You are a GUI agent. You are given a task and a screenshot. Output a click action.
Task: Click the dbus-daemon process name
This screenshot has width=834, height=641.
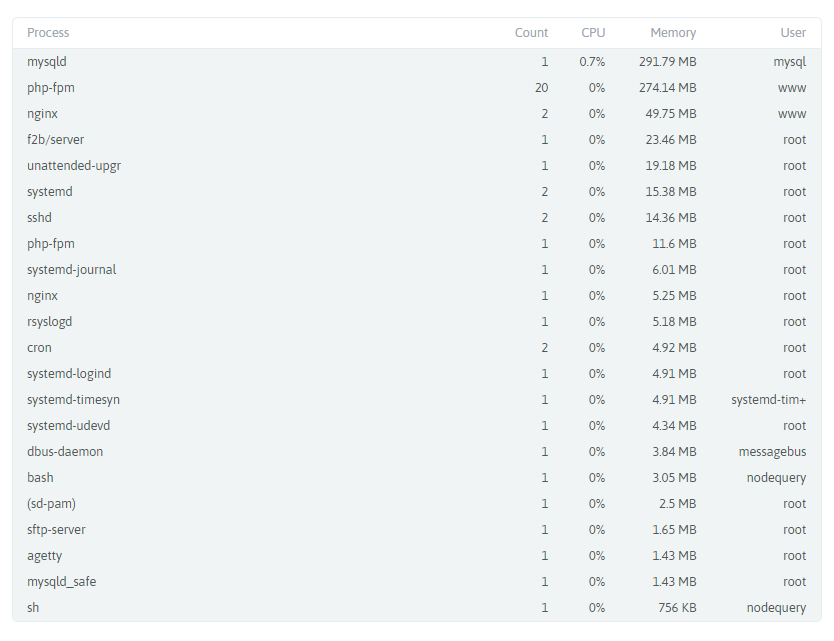64,452
